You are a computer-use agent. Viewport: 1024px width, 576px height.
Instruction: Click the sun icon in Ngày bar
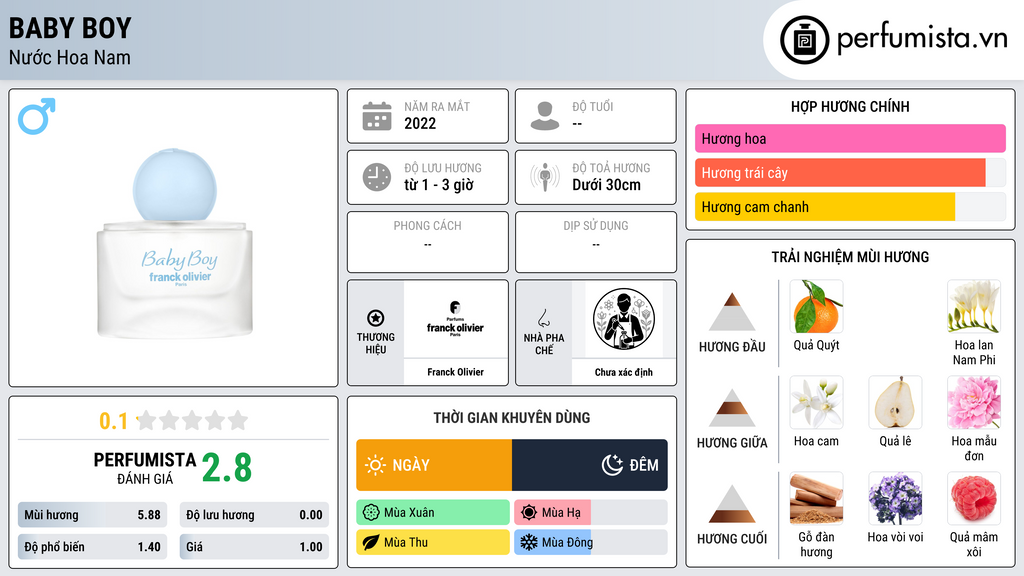pos(376,465)
